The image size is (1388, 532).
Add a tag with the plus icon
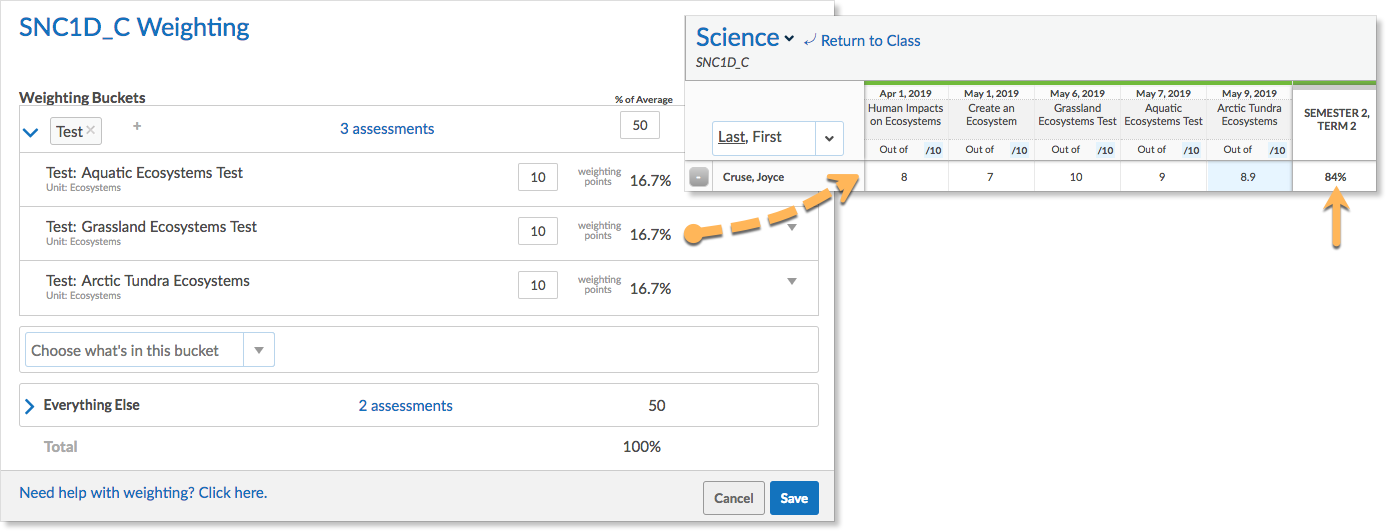tap(137, 126)
